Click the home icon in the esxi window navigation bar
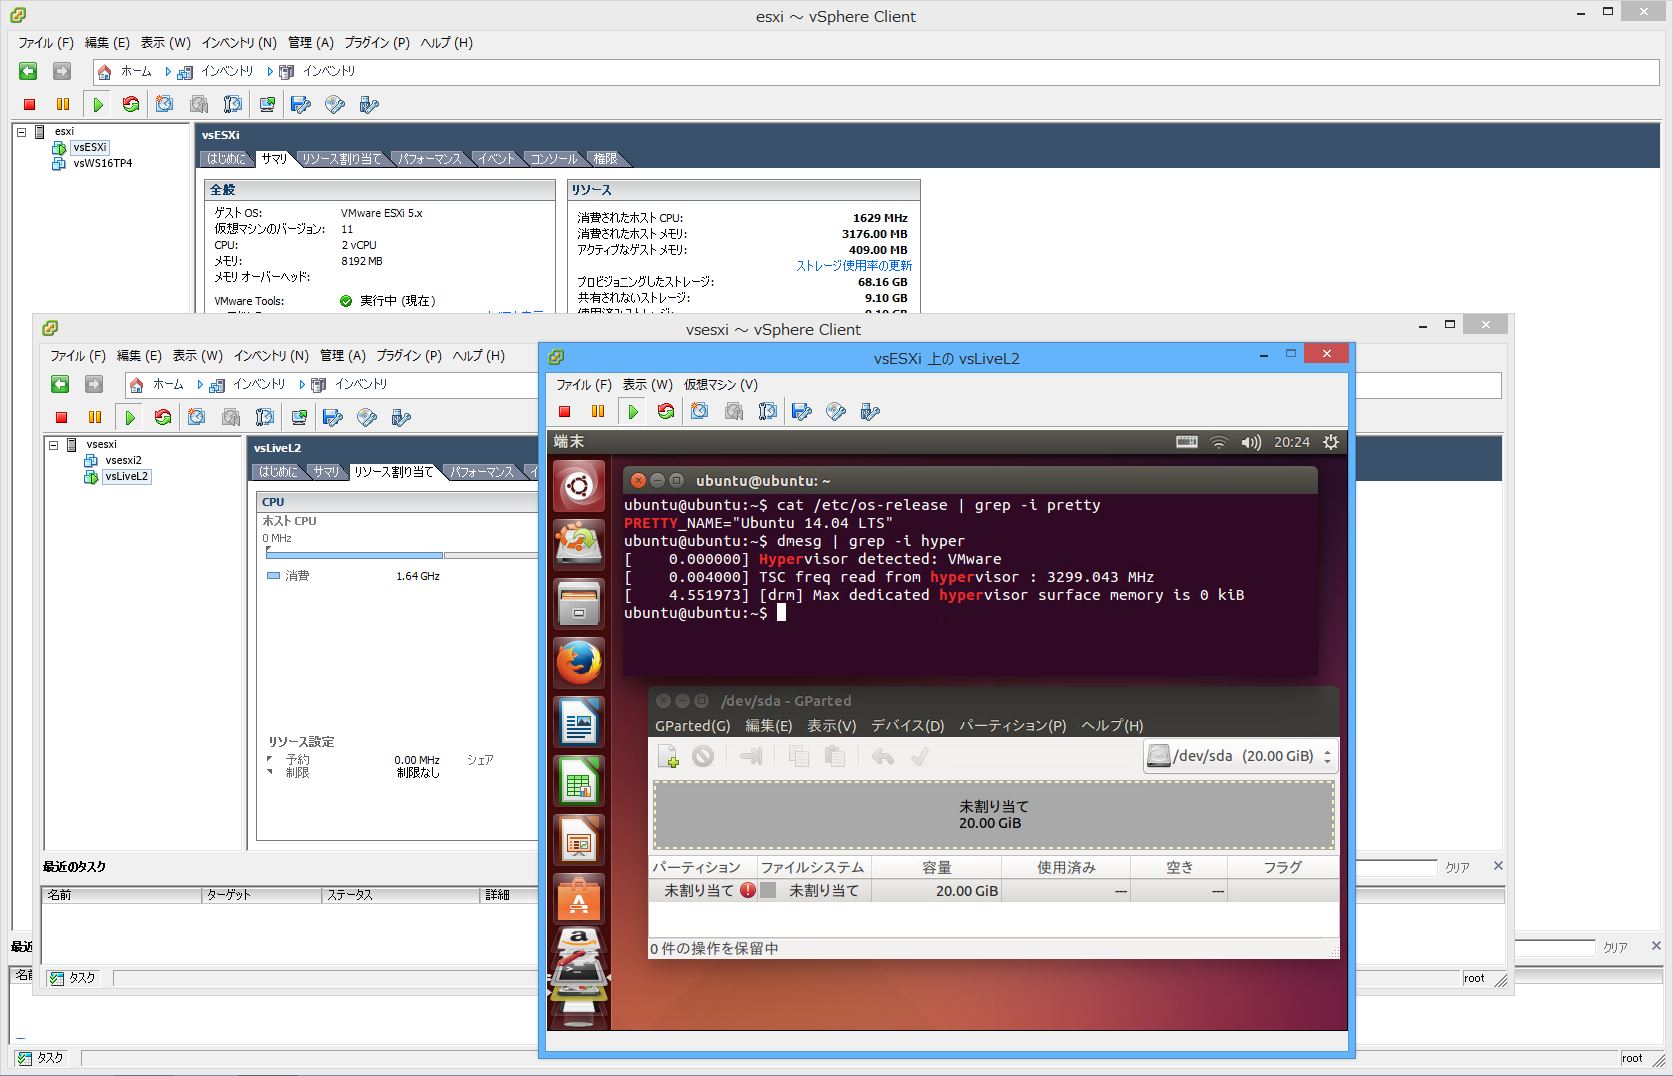 104,72
